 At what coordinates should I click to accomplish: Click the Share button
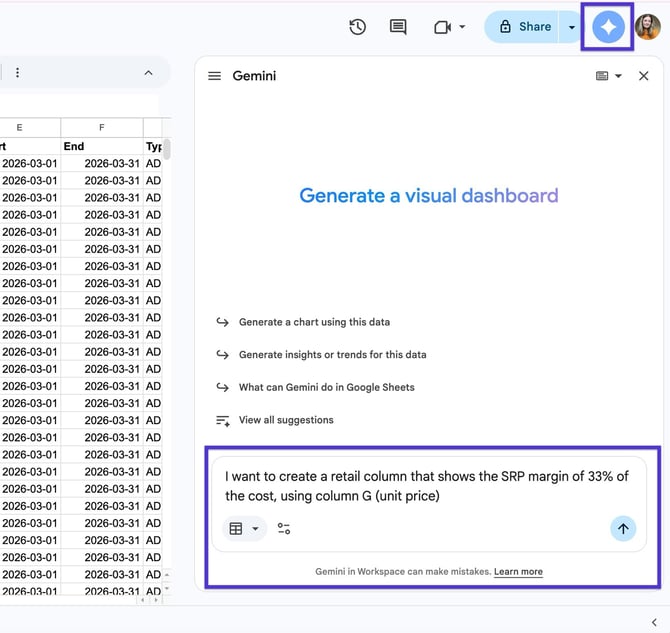[526, 27]
